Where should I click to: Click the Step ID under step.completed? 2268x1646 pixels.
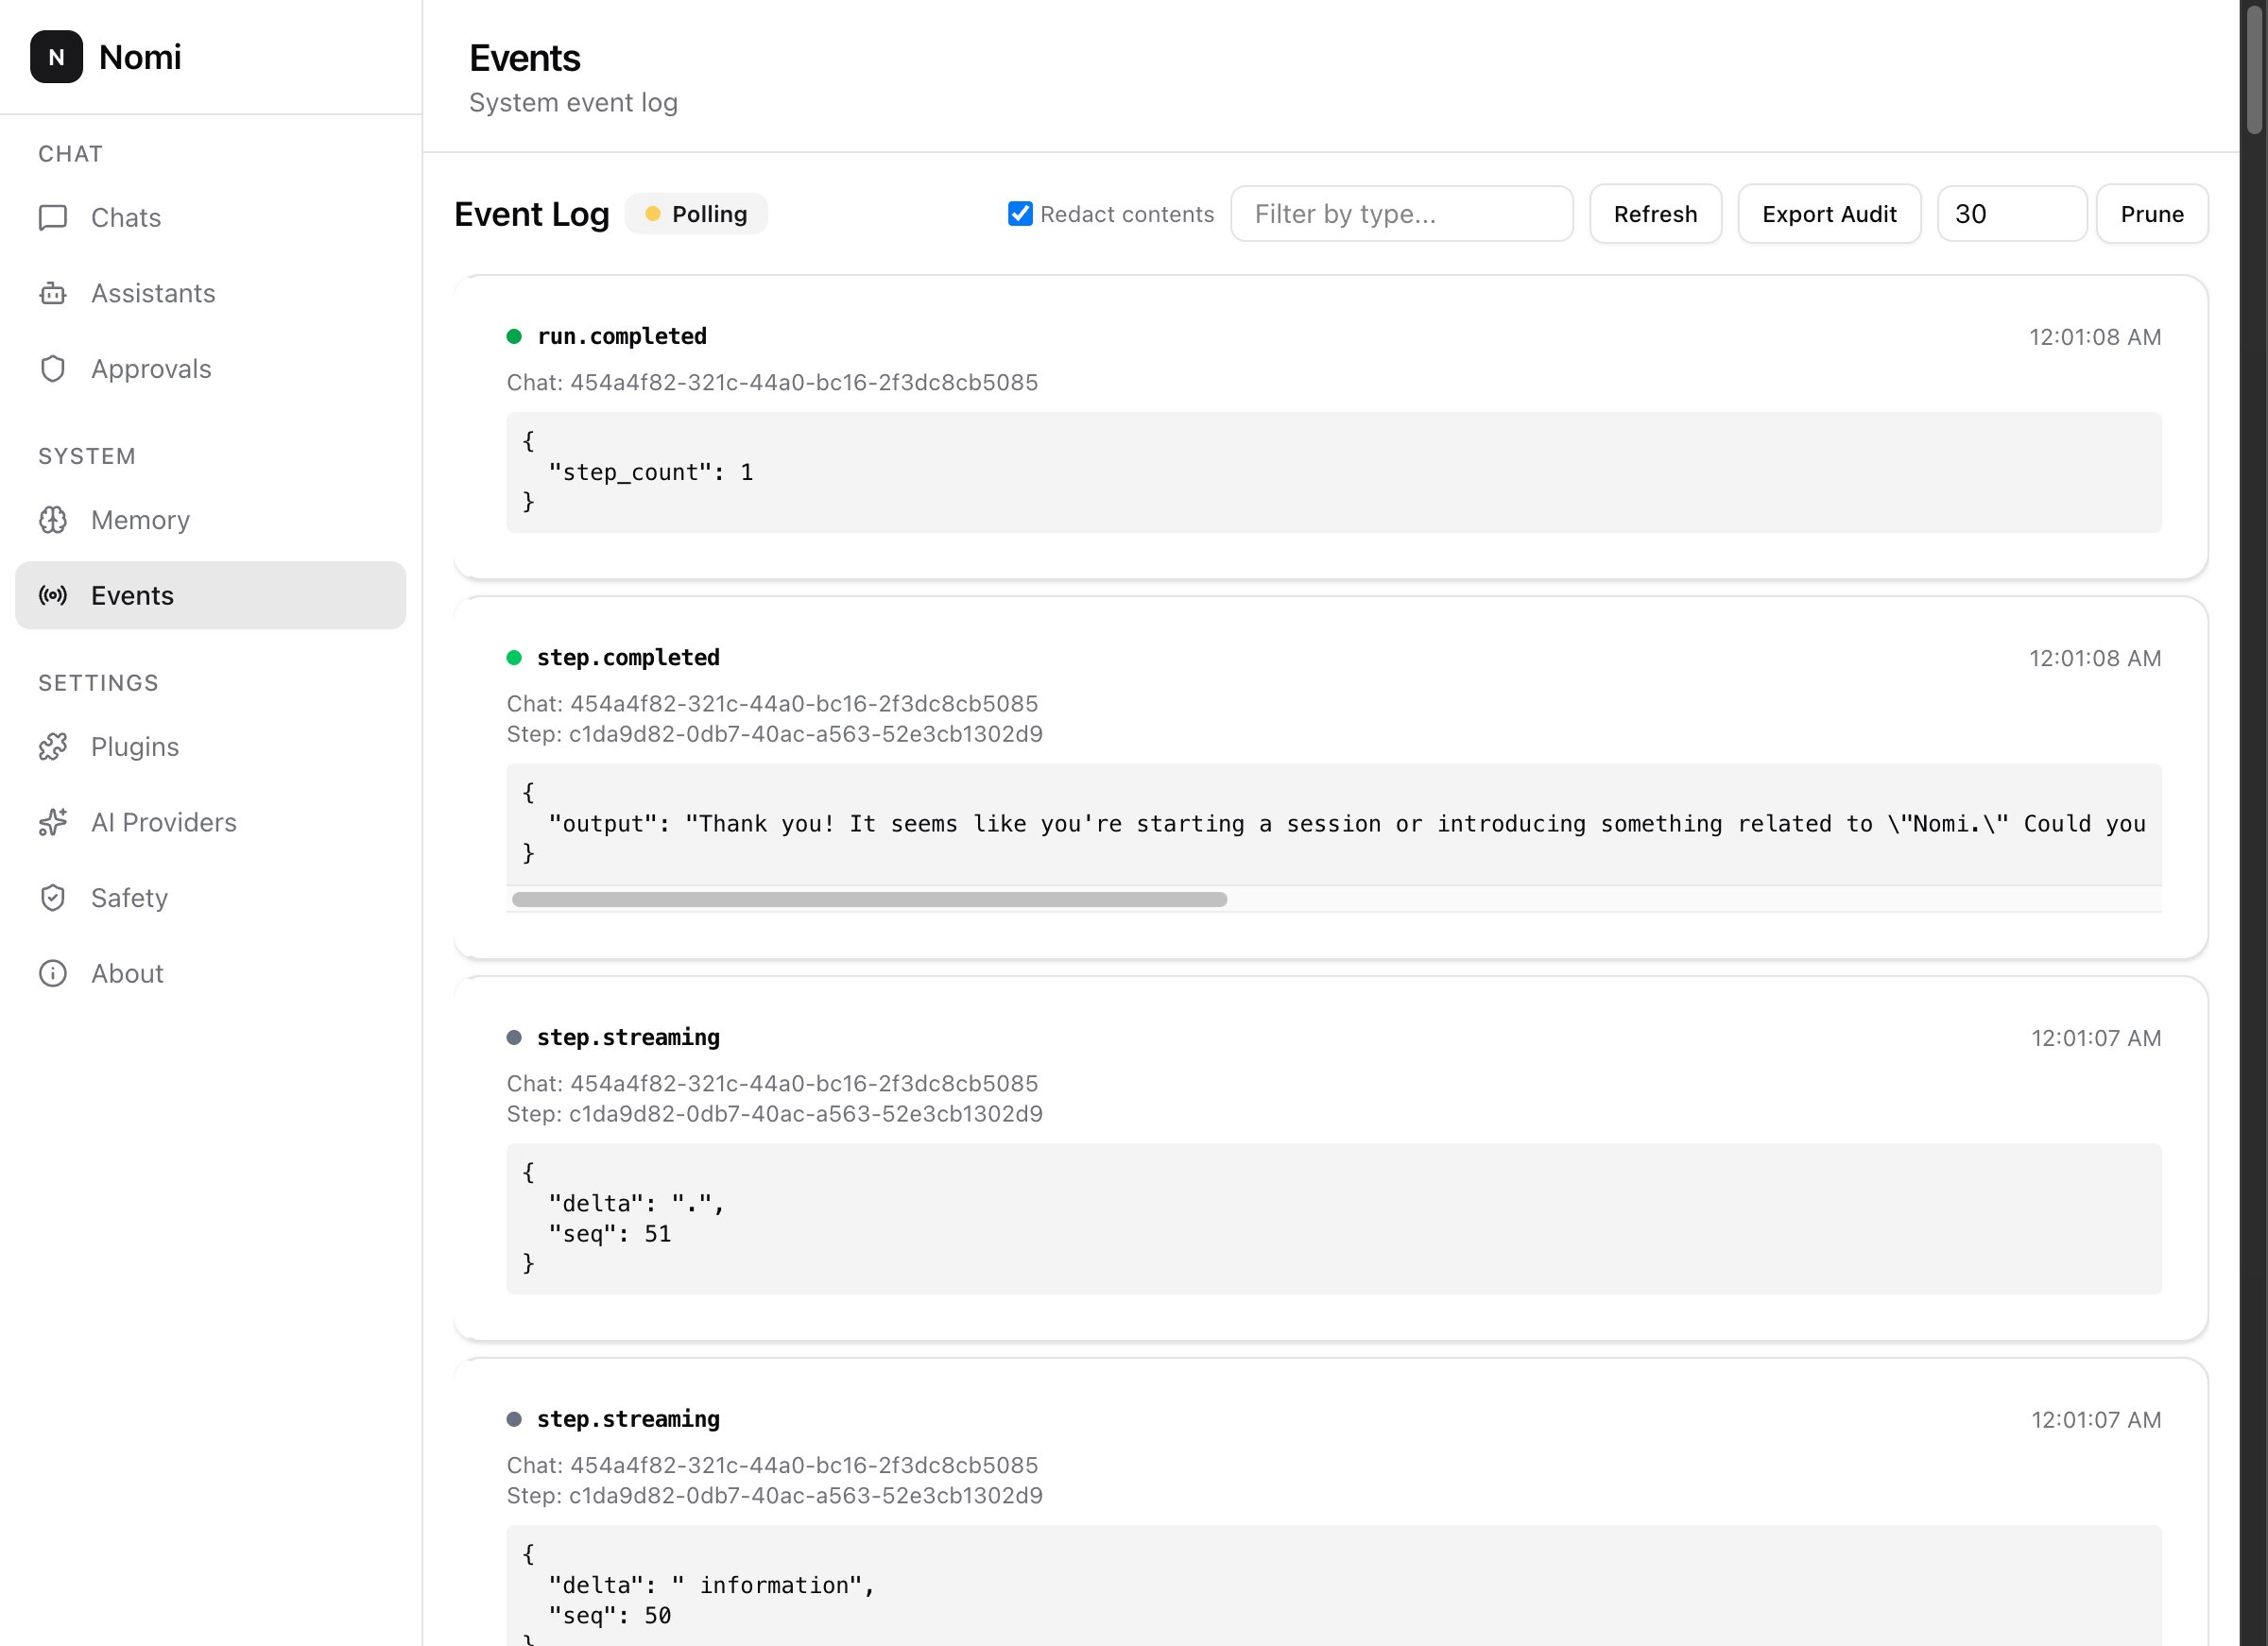click(x=774, y=734)
